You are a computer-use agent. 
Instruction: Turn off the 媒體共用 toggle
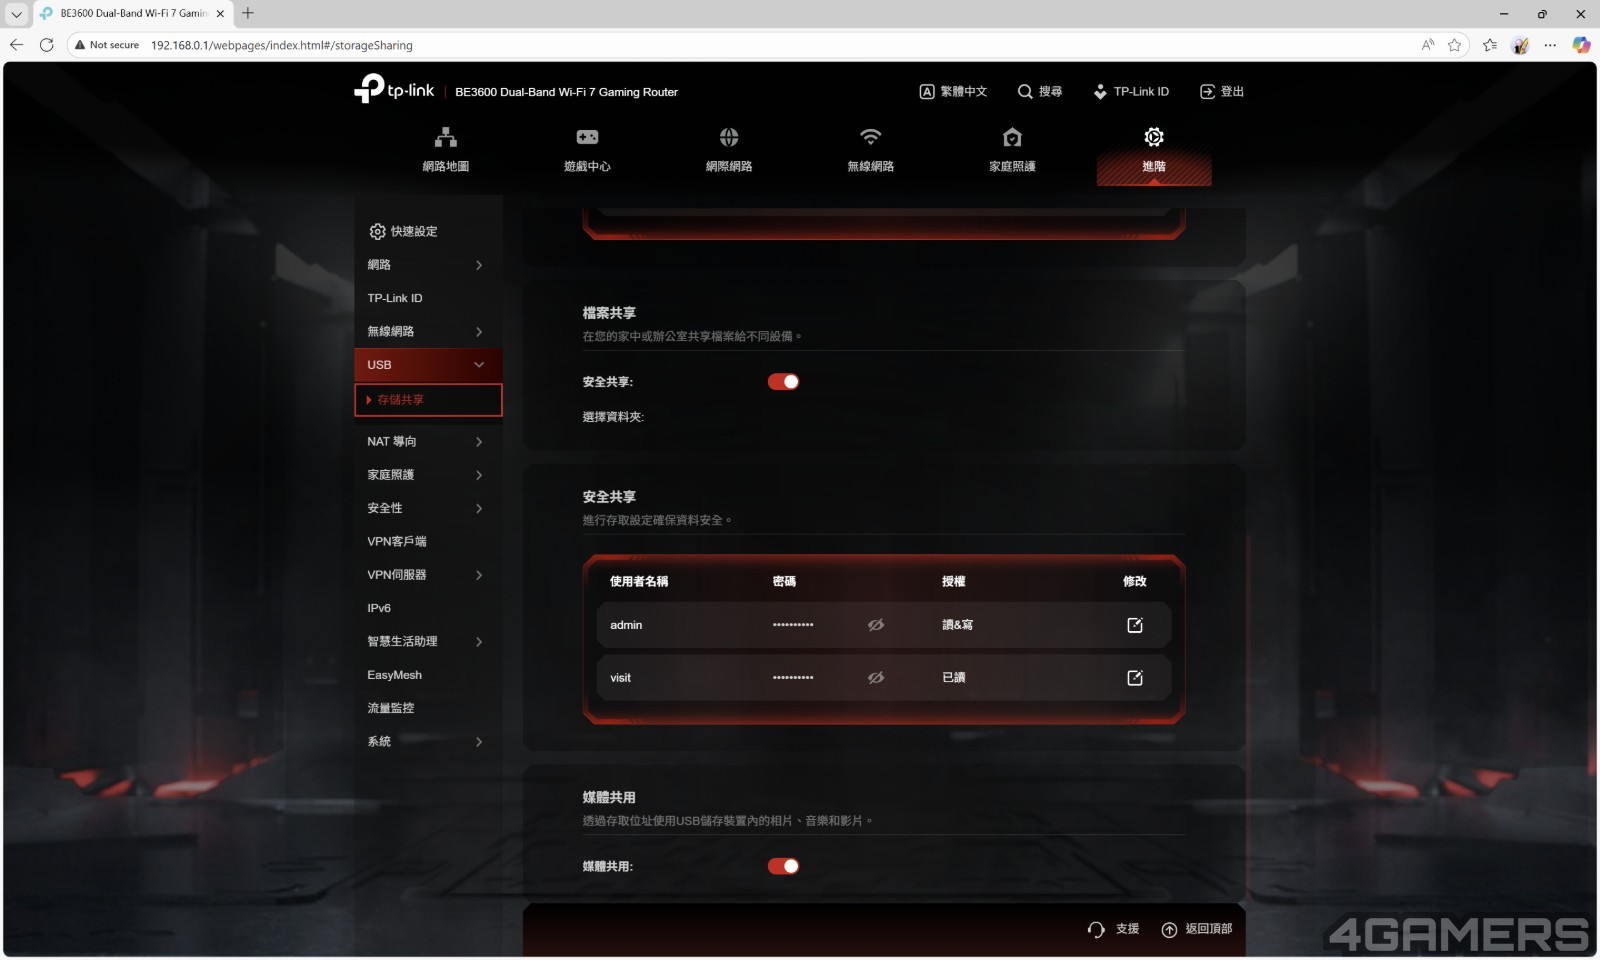pyautogui.click(x=783, y=866)
